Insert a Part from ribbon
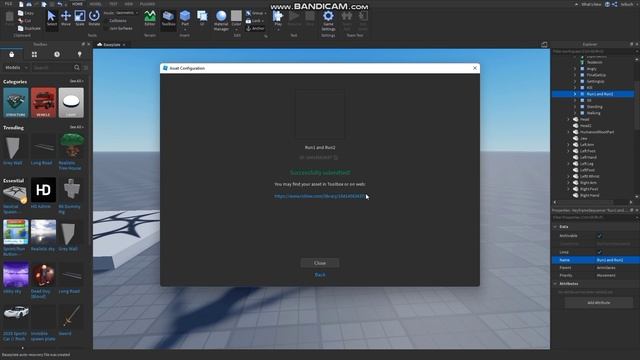Screen dimensions: 640x360 pos(185,19)
